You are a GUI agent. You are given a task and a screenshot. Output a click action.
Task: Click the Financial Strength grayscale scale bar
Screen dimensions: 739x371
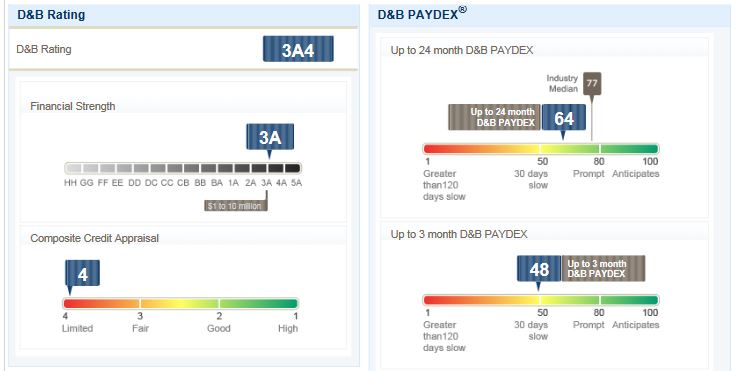pyautogui.click(x=183, y=168)
